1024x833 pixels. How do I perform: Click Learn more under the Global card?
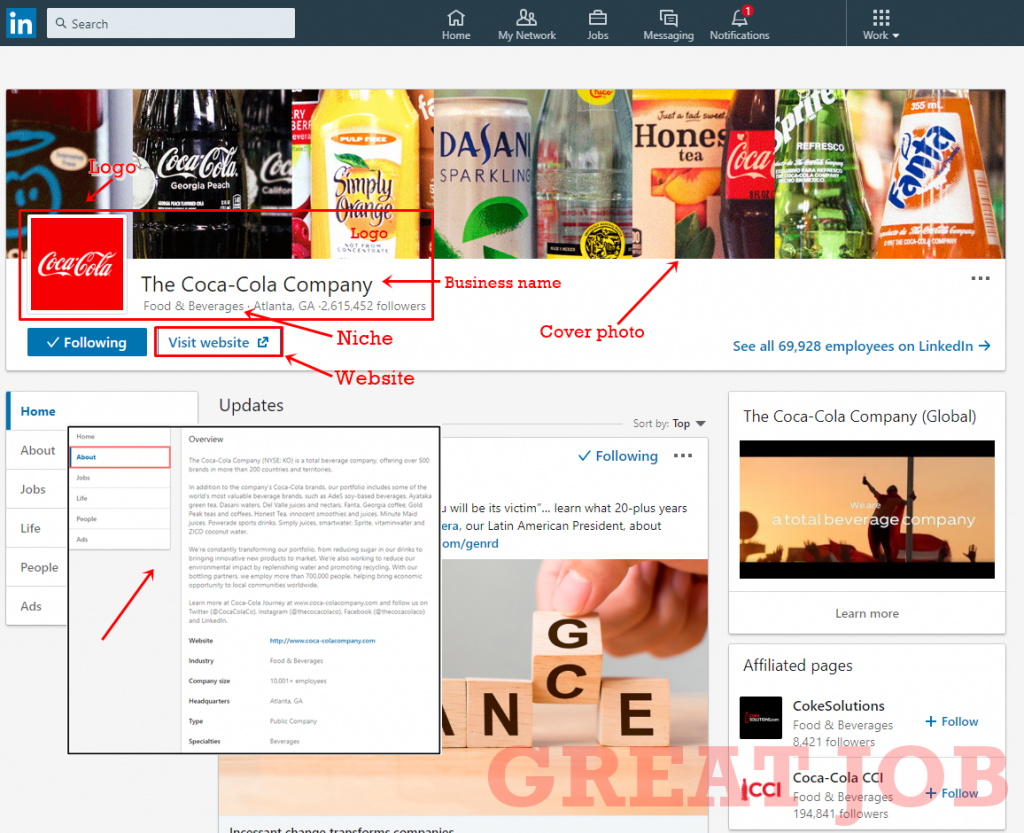pos(867,614)
